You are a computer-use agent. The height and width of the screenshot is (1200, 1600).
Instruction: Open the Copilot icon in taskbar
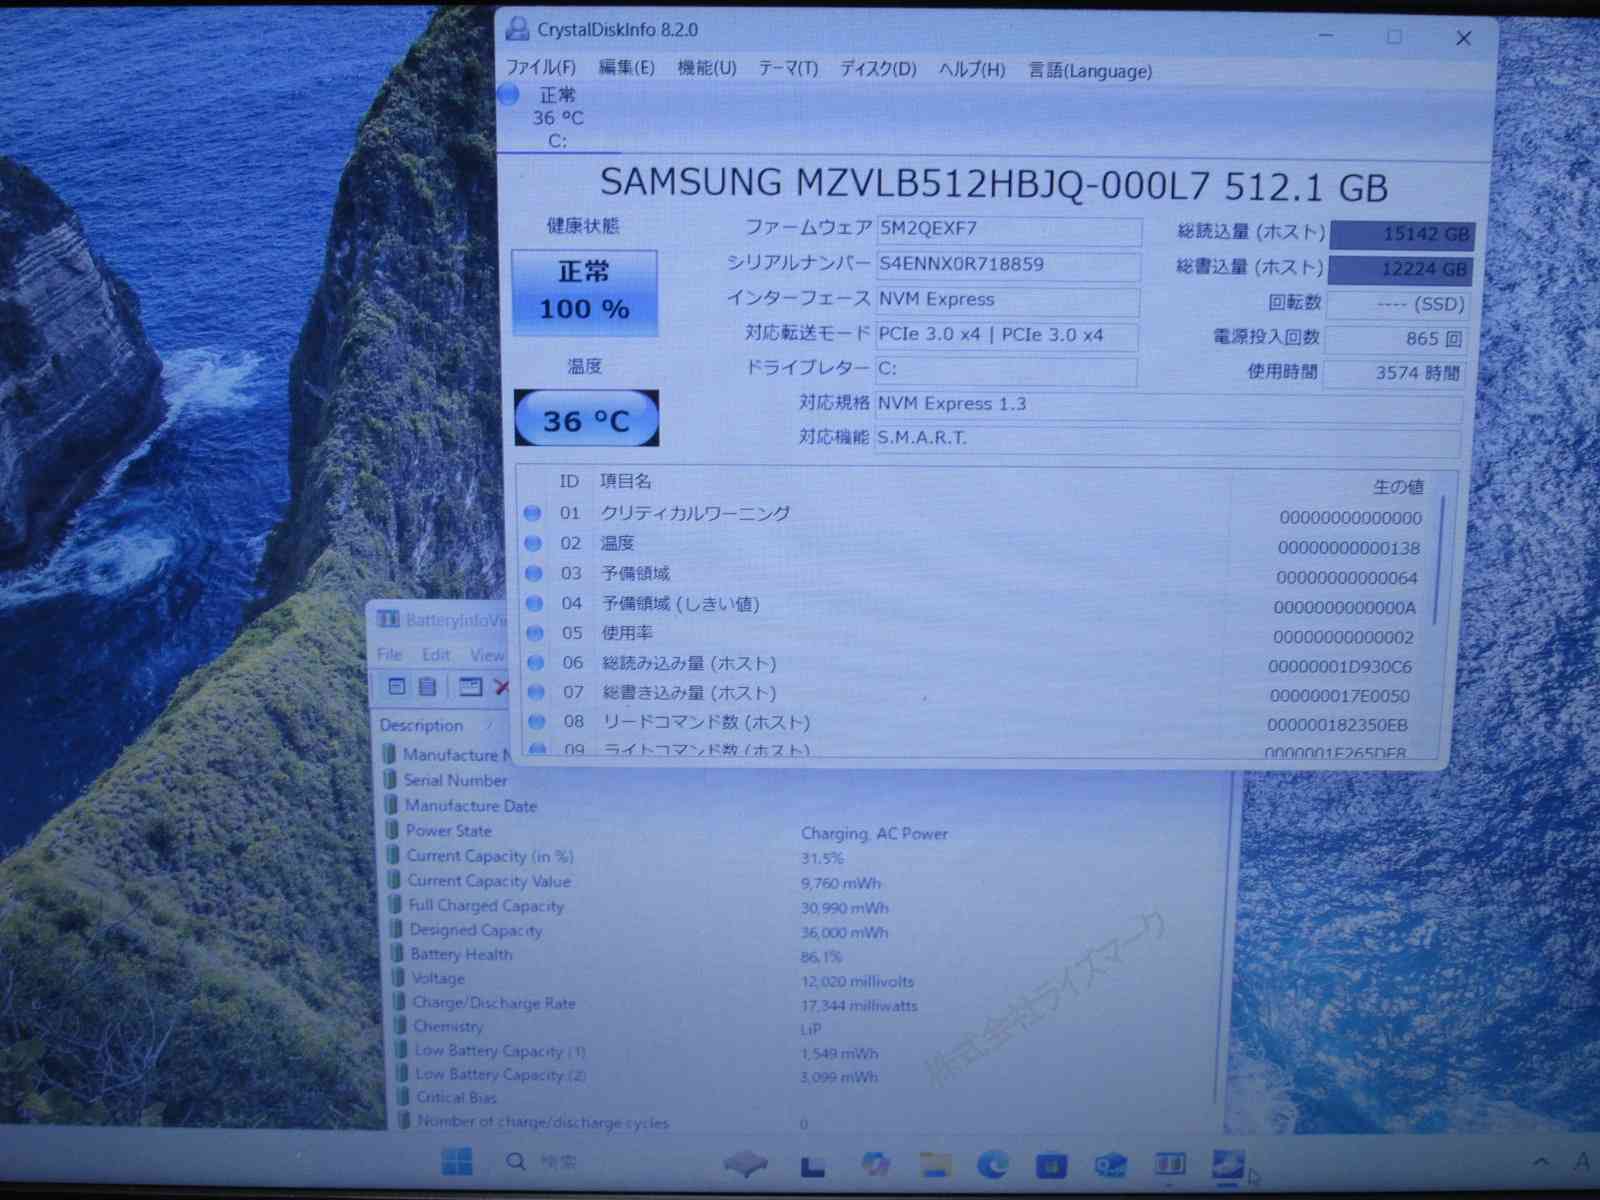click(x=875, y=1164)
